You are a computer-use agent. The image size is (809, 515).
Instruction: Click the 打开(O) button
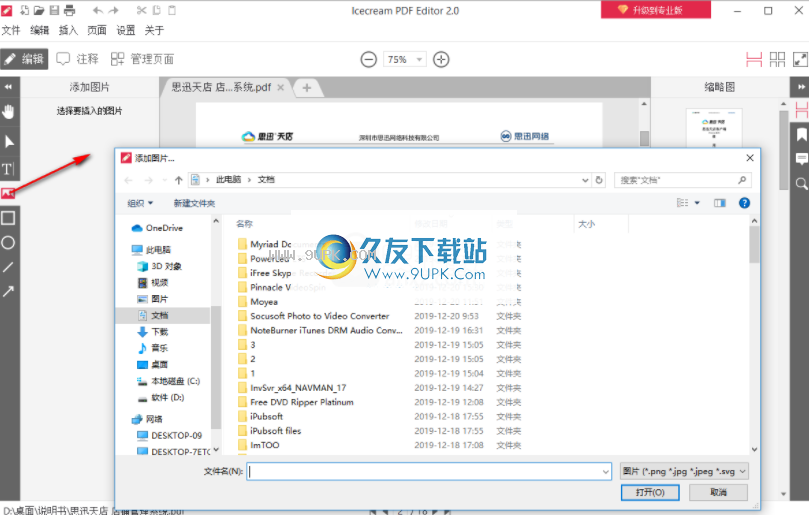[650, 492]
